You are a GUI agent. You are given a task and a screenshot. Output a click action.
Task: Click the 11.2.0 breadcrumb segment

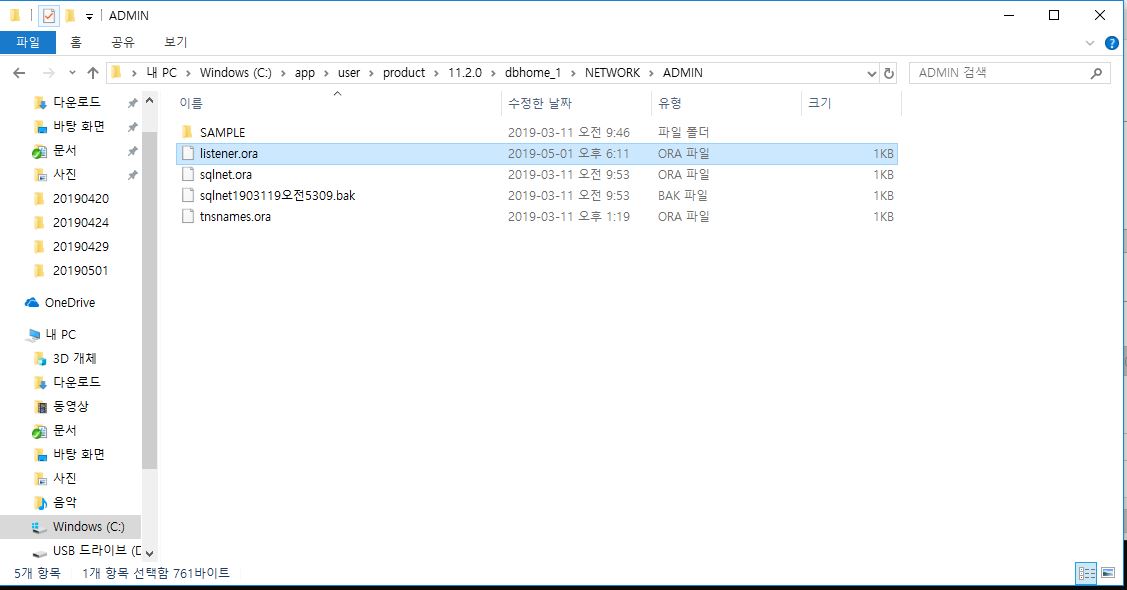click(465, 73)
